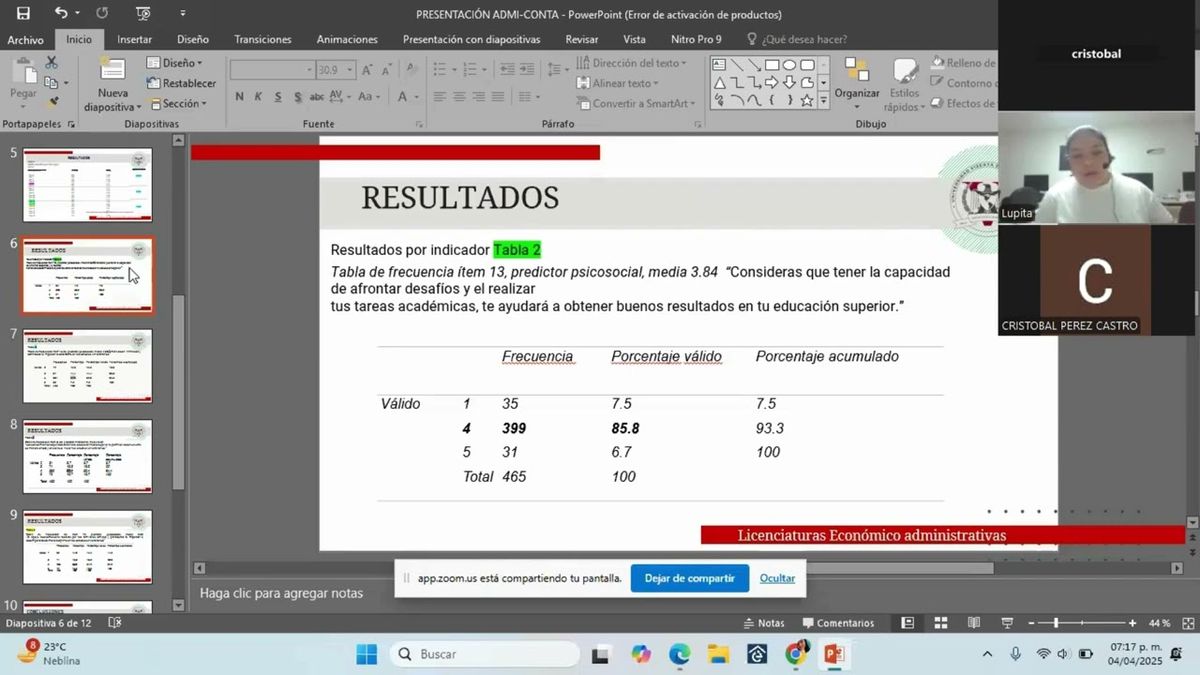Decrease the list indent level
Image resolution: width=1200 pixels, height=675 pixels.
tap(506, 70)
